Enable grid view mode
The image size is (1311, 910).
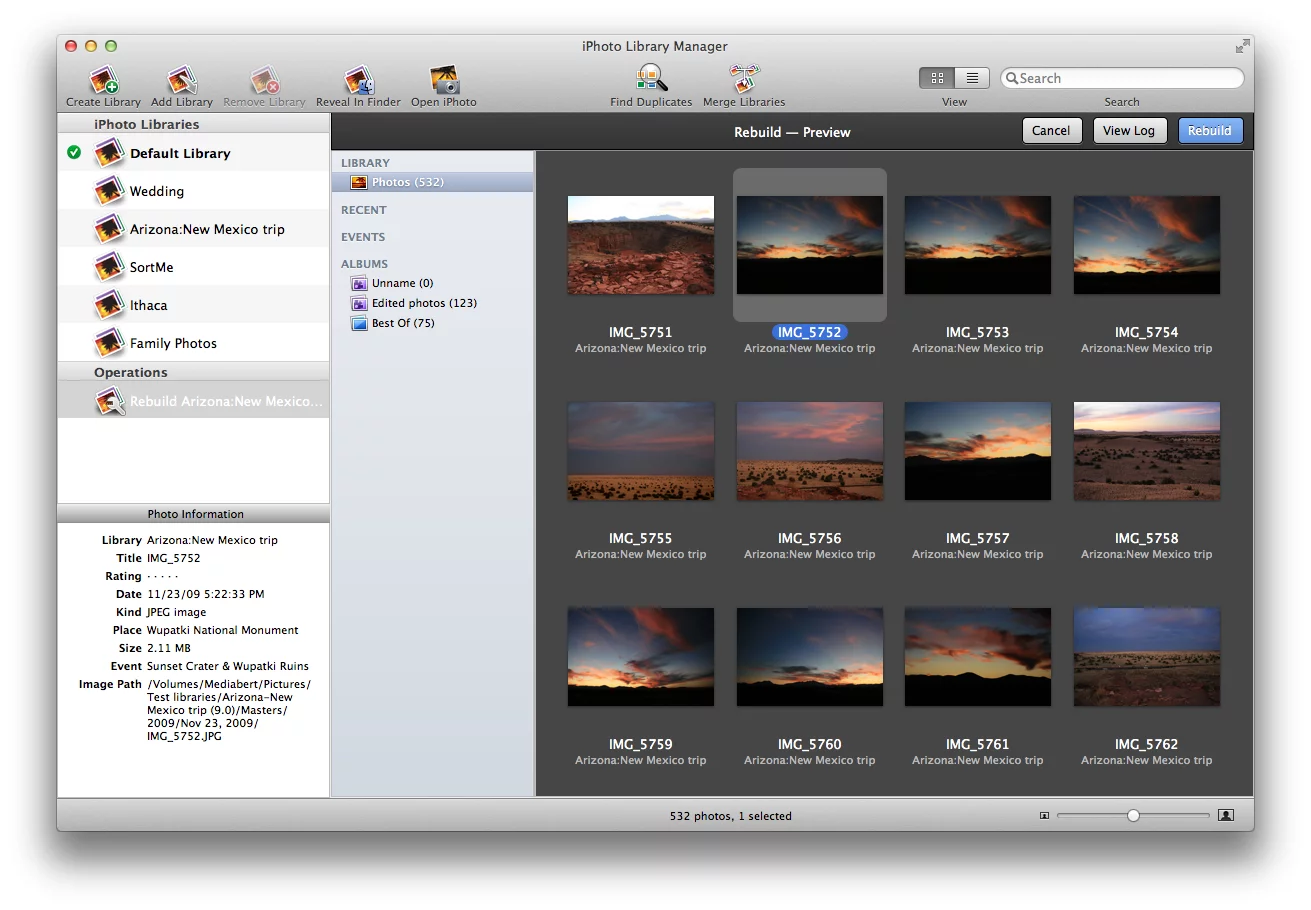point(937,77)
